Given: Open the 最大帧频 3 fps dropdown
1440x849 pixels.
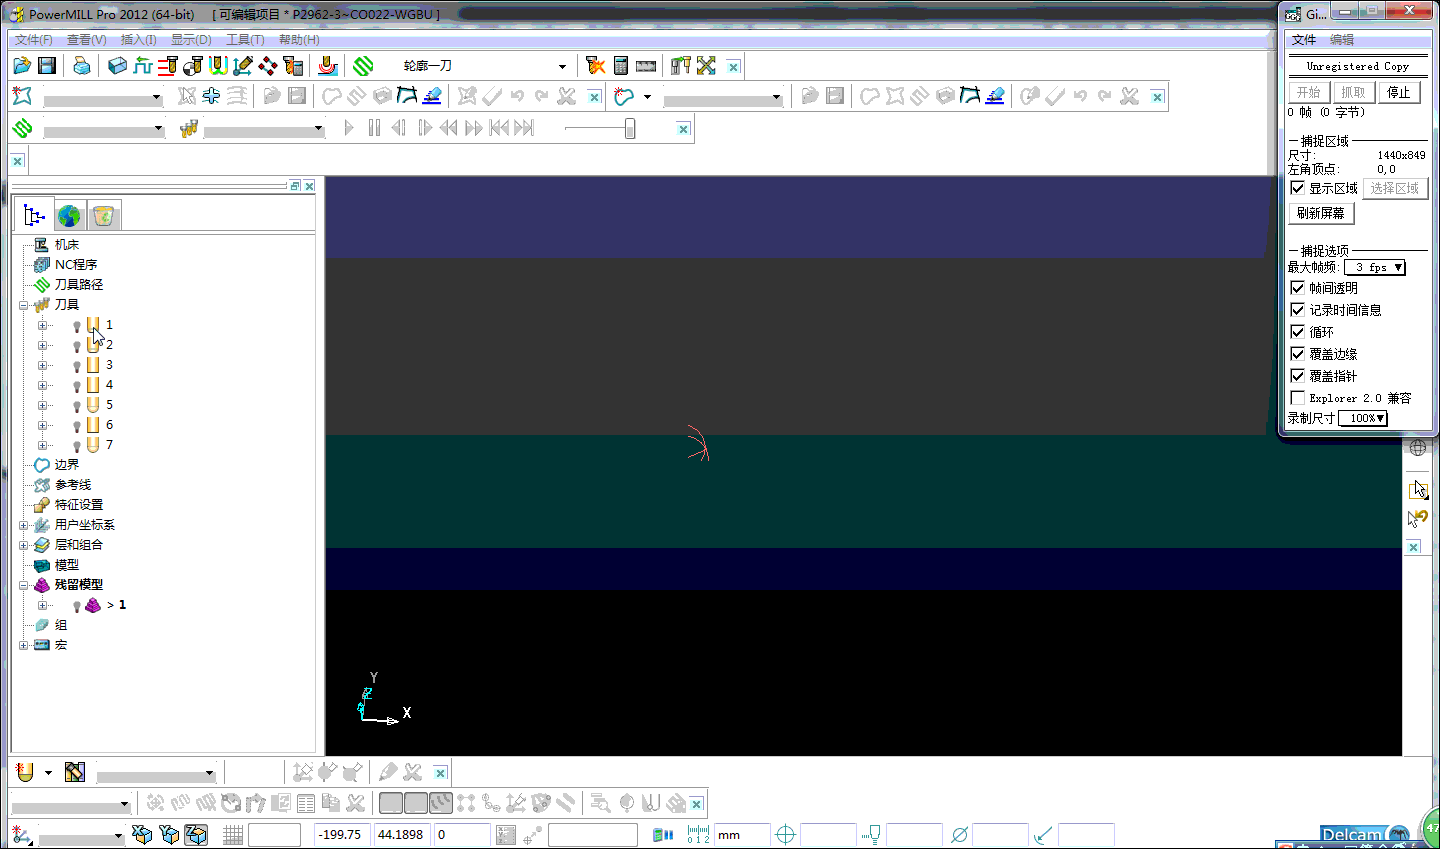Looking at the screenshot, I should coord(1375,267).
